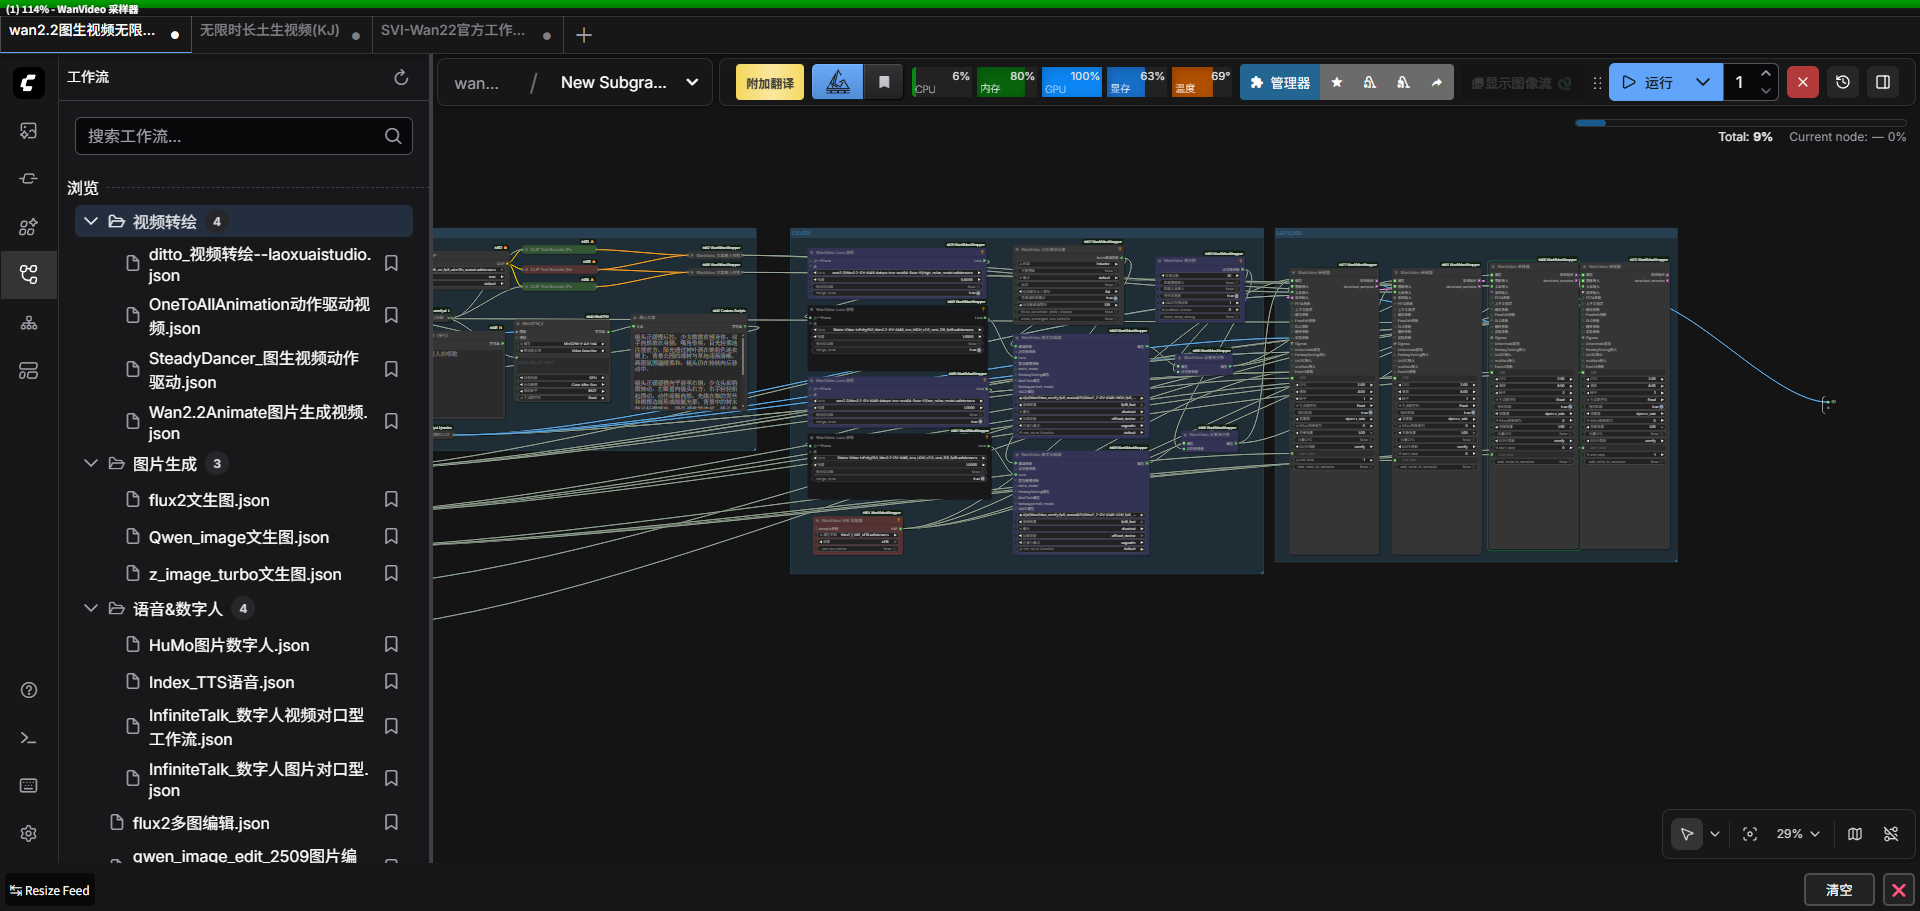Open the queue history clock icon
Image resolution: width=1920 pixels, height=911 pixels.
click(x=1843, y=82)
